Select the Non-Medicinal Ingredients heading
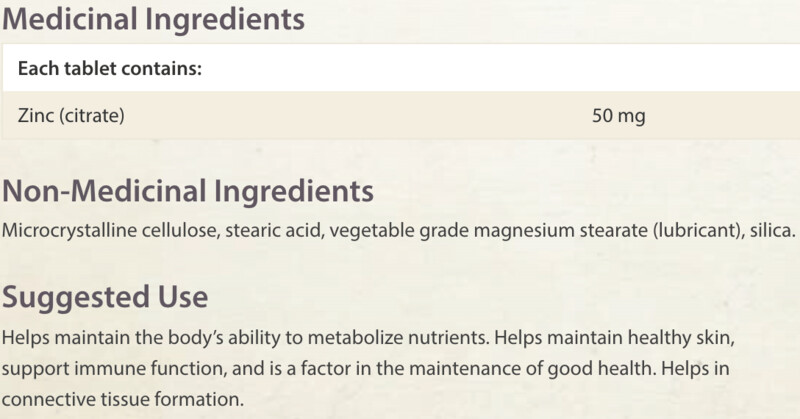 [x=188, y=191]
